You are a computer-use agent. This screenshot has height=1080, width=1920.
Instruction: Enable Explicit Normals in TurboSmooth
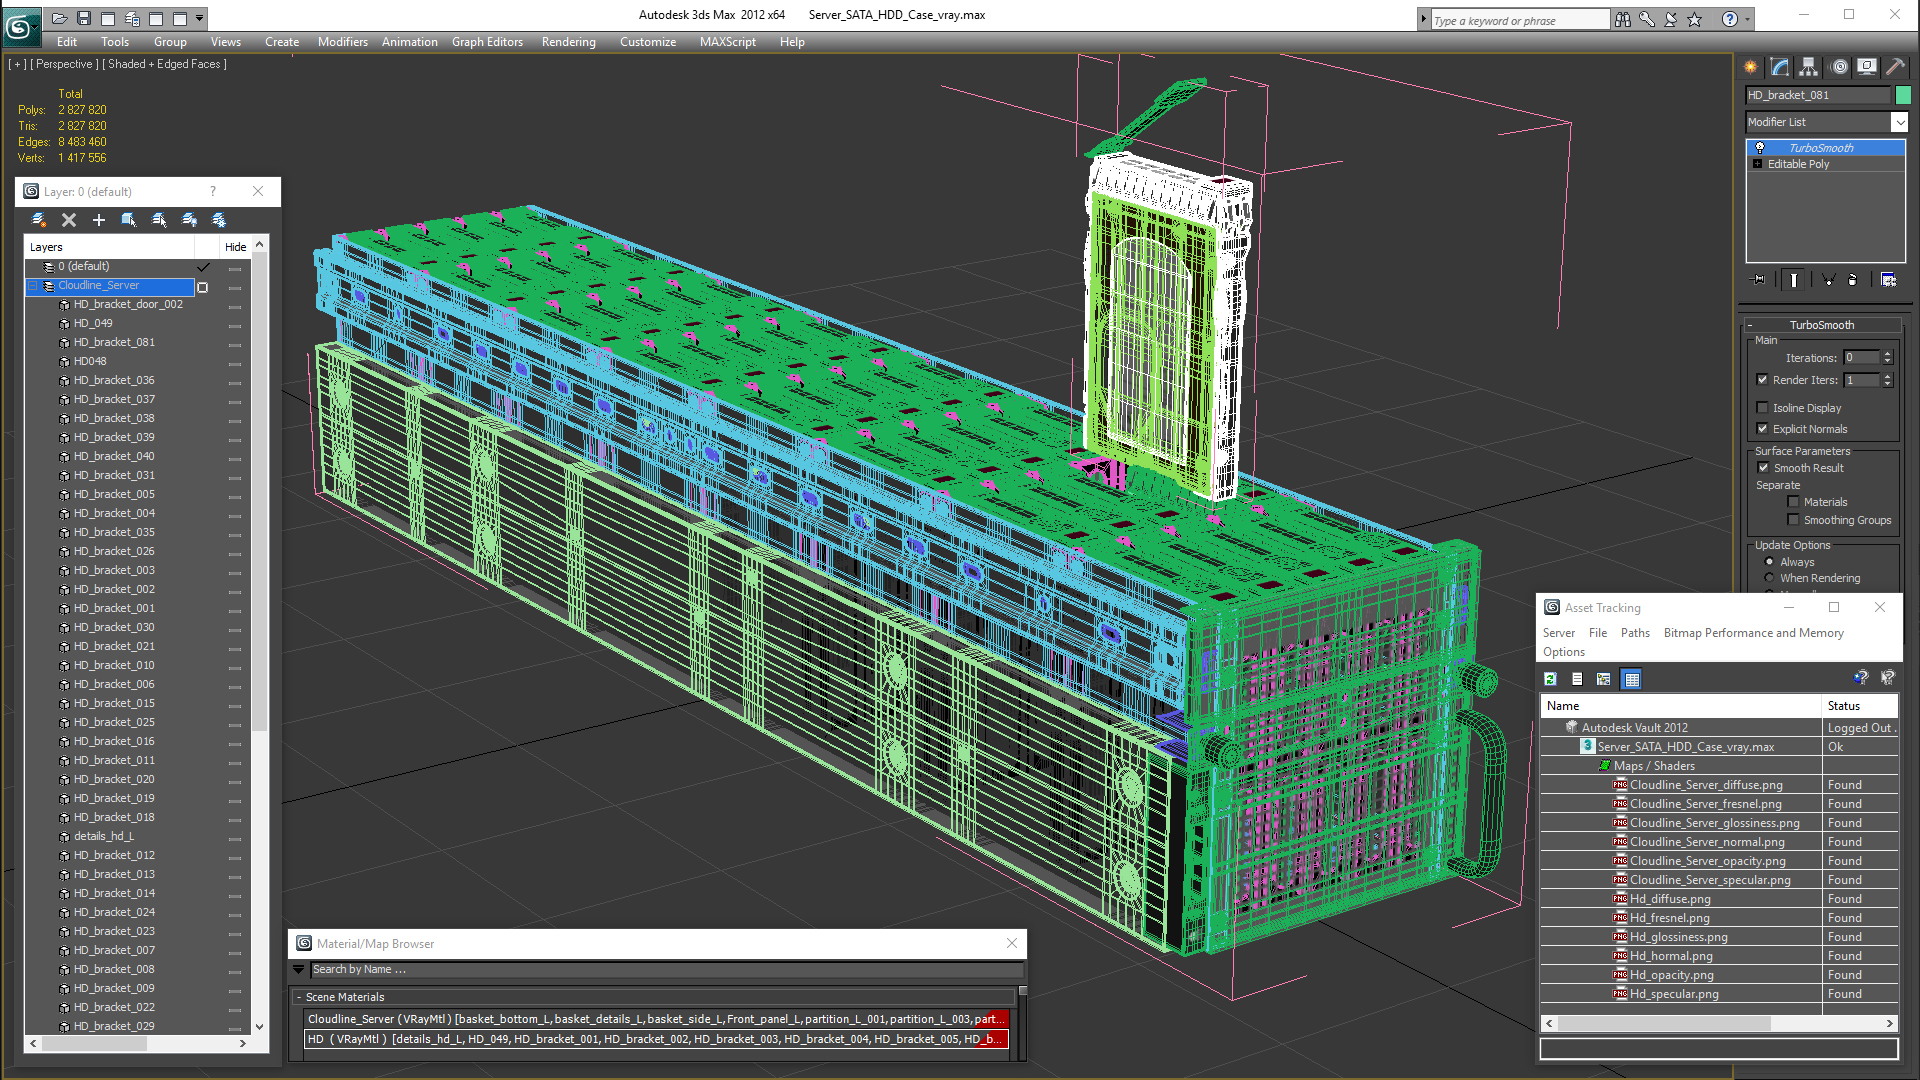click(x=1763, y=427)
